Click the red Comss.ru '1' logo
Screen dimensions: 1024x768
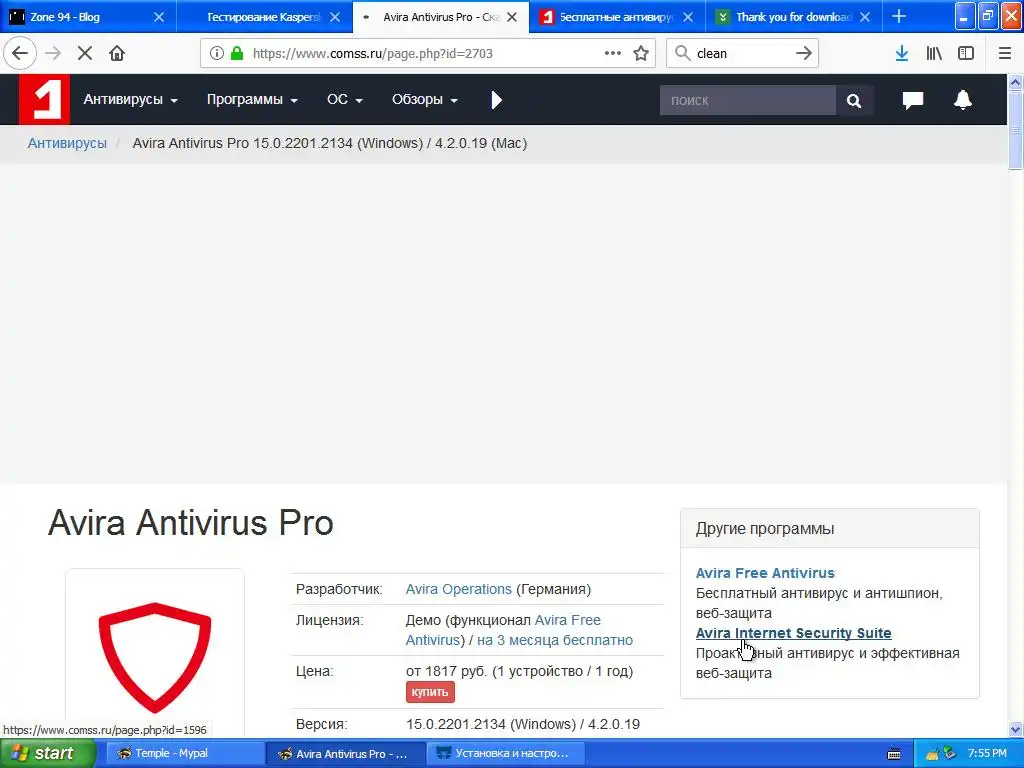(x=44, y=99)
